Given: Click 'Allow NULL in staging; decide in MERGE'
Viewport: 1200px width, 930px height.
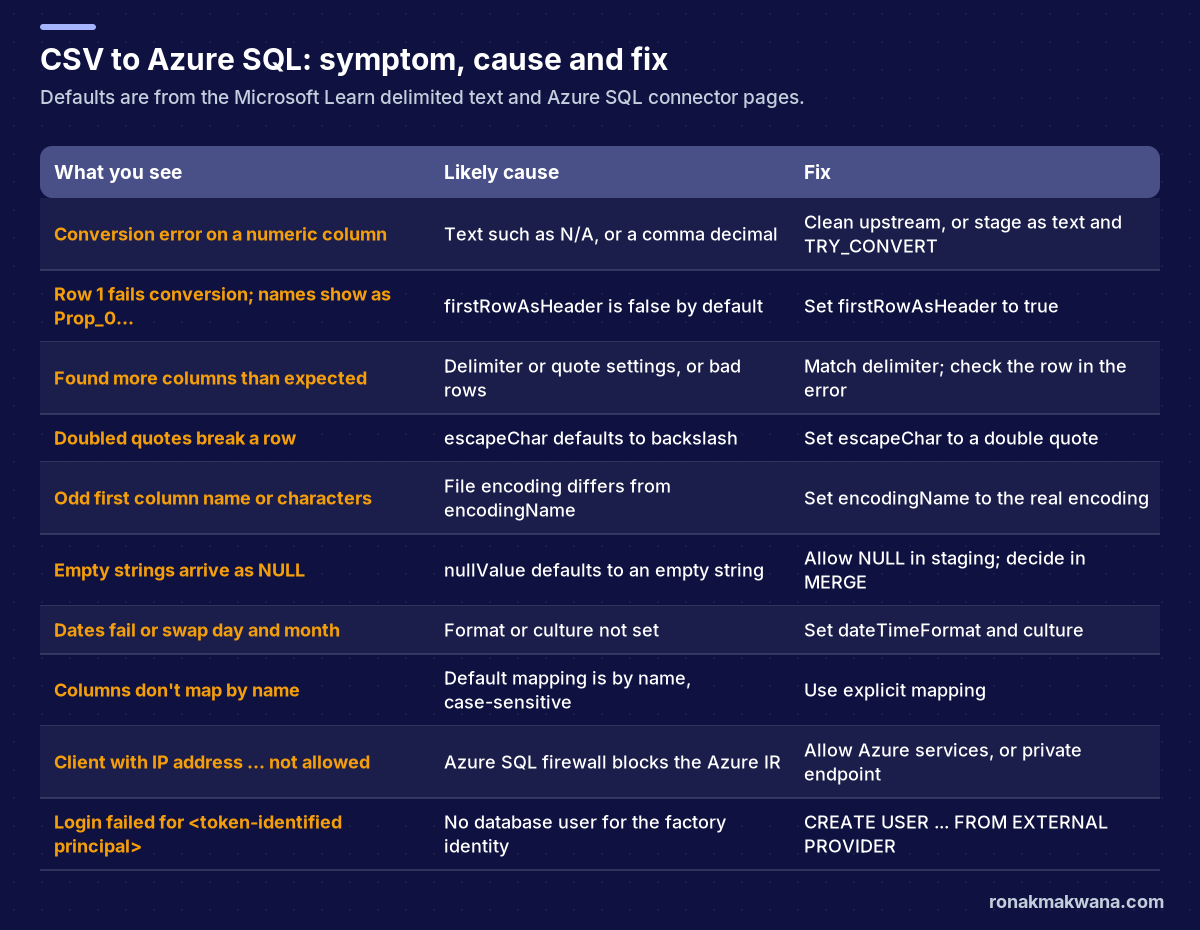Looking at the screenshot, I should [945, 570].
